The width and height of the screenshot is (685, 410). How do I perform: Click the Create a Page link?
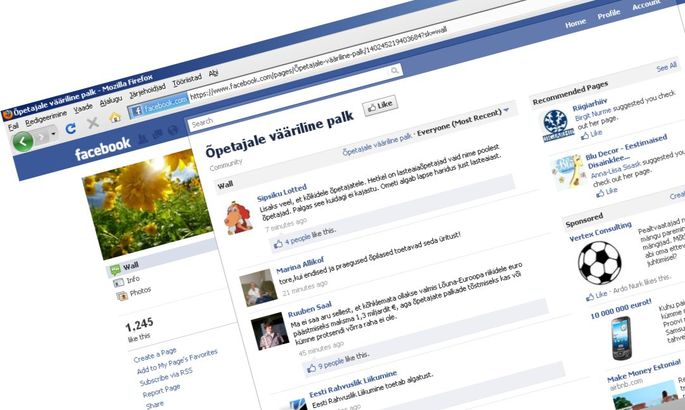click(x=155, y=355)
